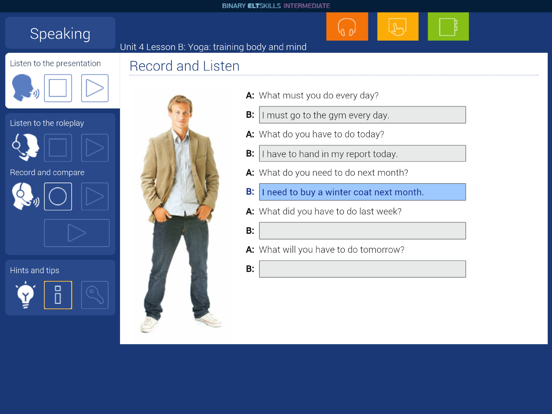Select answer 'I must go to the gym every day.'
This screenshot has width=552, height=414.
pyautogui.click(x=362, y=115)
